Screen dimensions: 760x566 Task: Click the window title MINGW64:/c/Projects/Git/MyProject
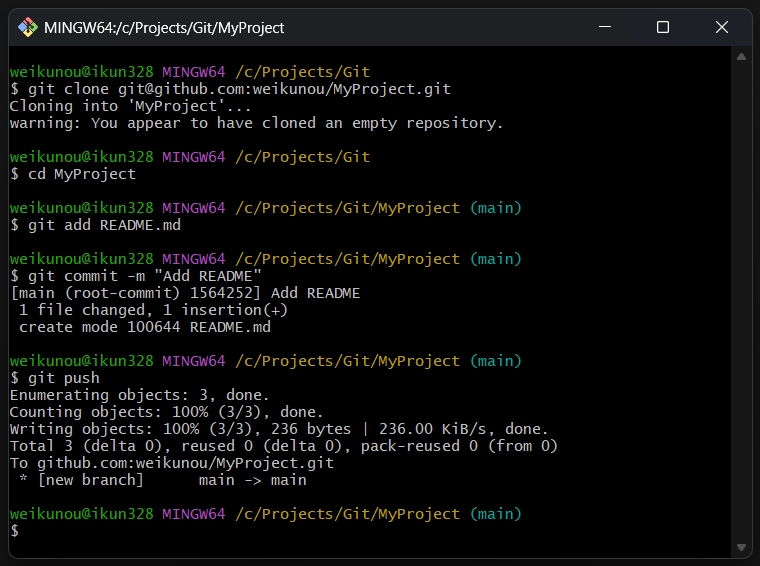(x=164, y=28)
